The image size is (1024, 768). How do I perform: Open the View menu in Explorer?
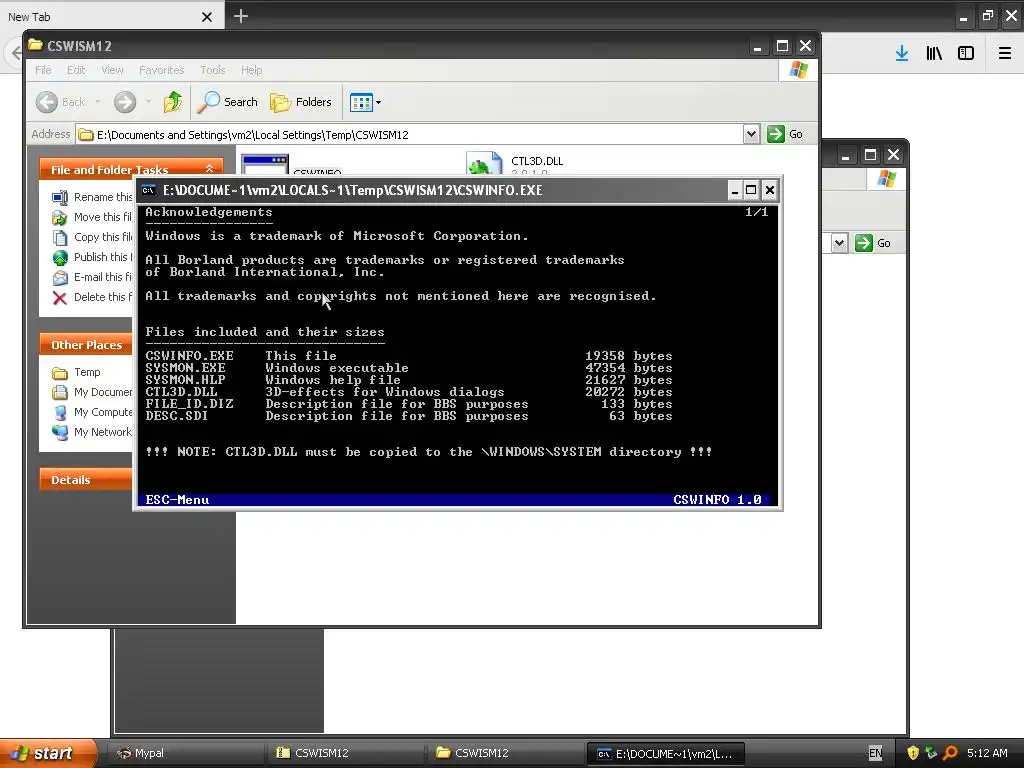(112, 70)
